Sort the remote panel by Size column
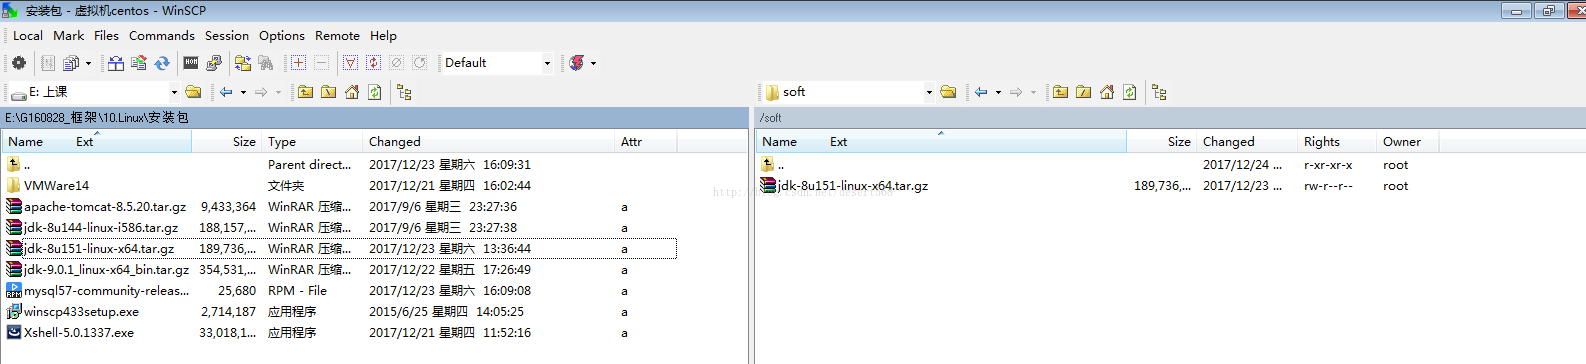Image resolution: width=1586 pixels, height=364 pixels. pyautogui.click(x=1161, y=142)
